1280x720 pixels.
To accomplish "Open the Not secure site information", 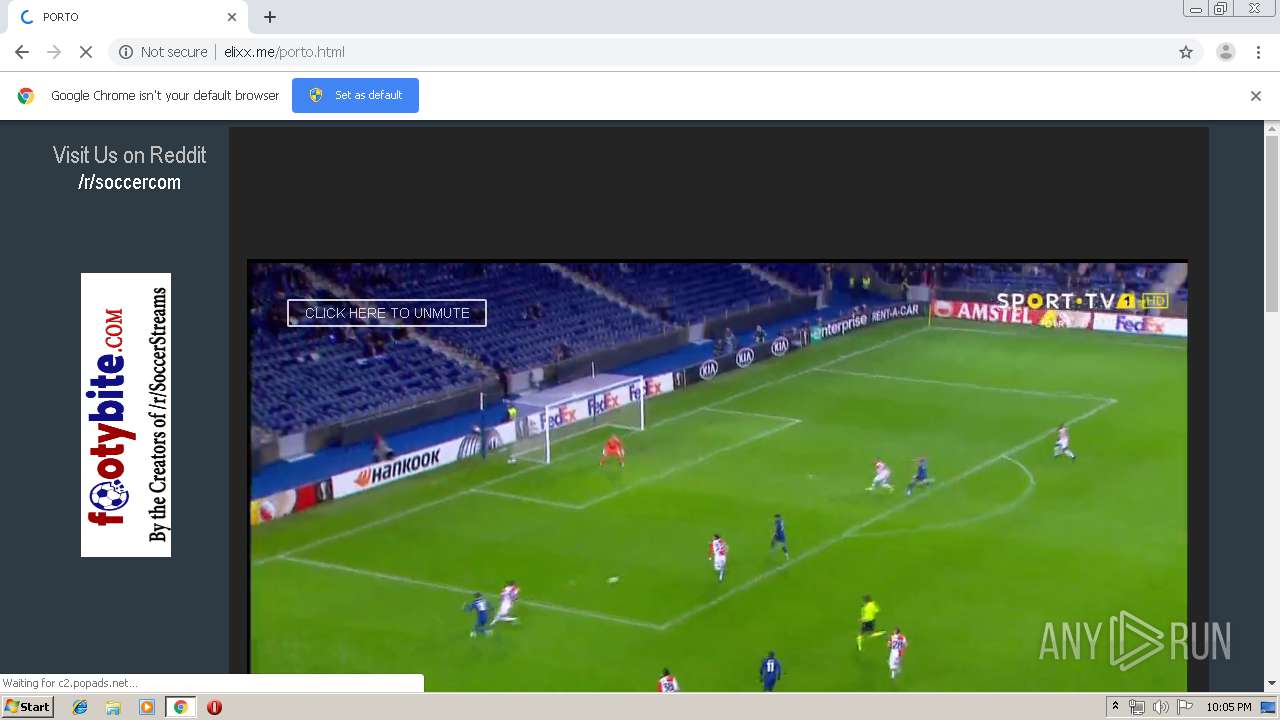I will (x=163, y=52).
